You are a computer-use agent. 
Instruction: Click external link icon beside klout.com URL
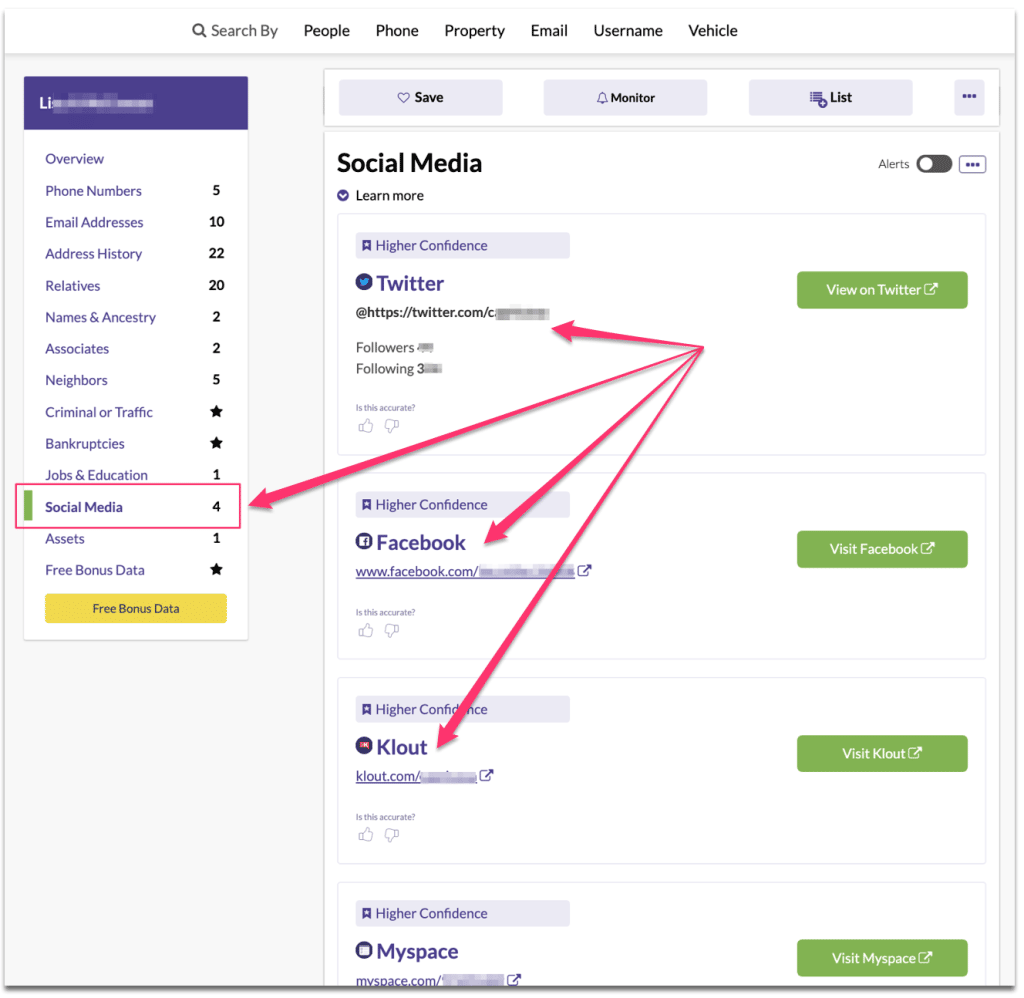[x=487, y=775]
